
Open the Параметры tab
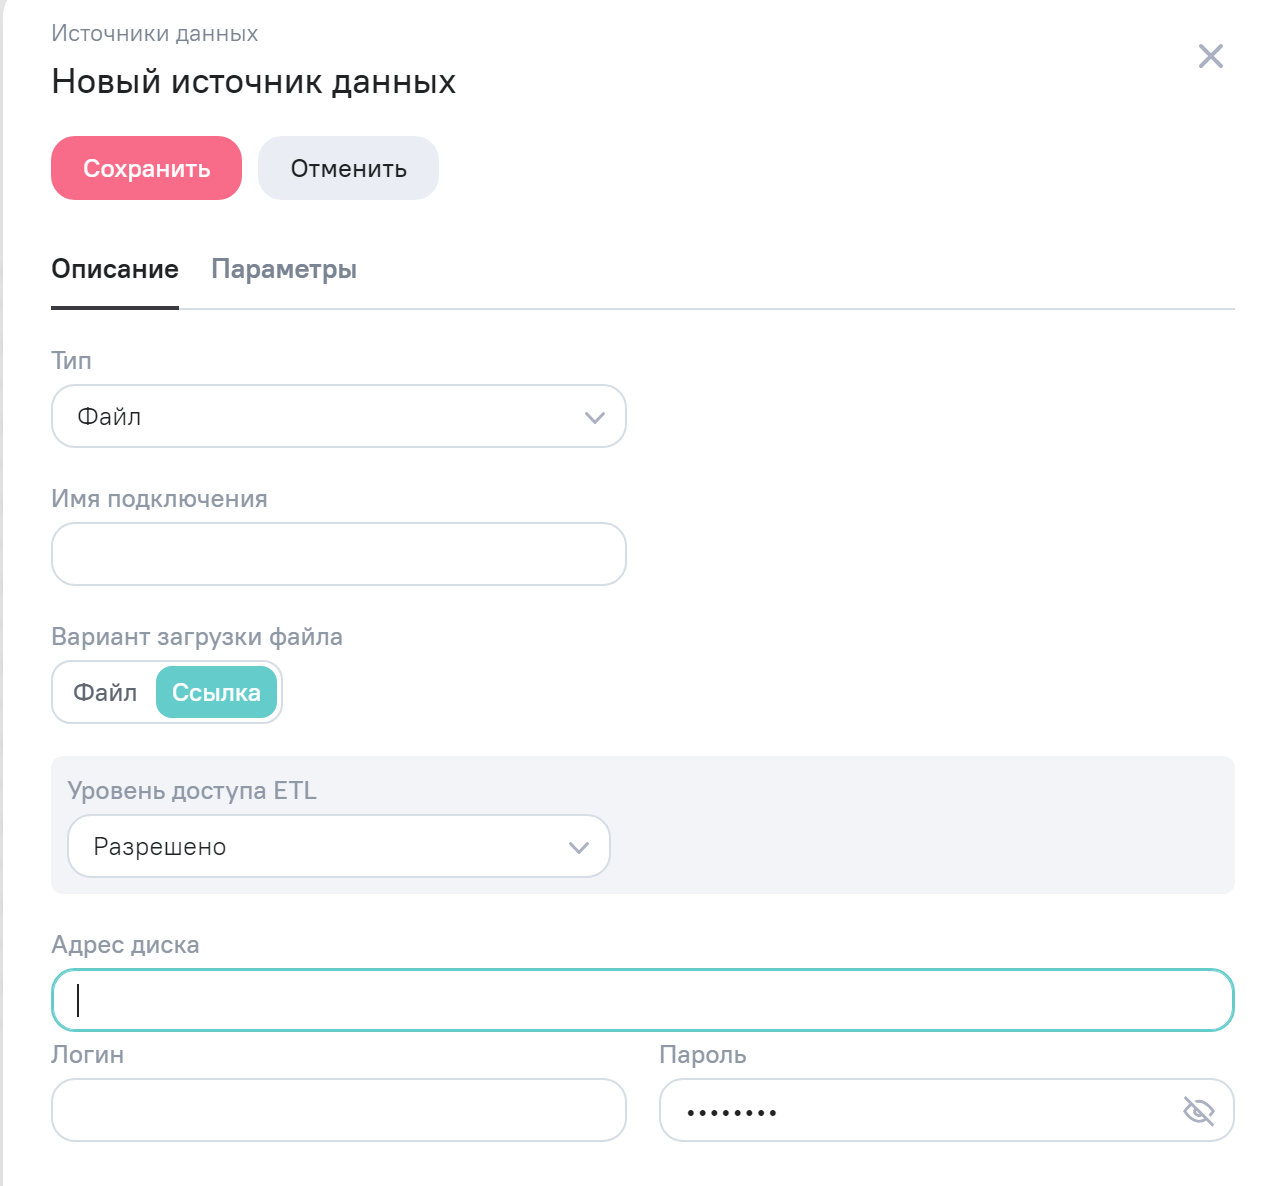click(284, 269)
